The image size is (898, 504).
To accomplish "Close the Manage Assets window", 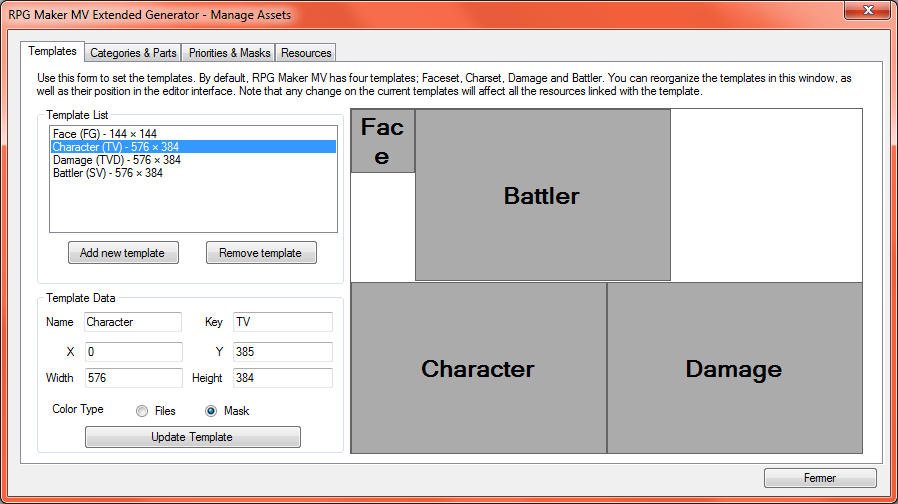I will pos(868,10).
